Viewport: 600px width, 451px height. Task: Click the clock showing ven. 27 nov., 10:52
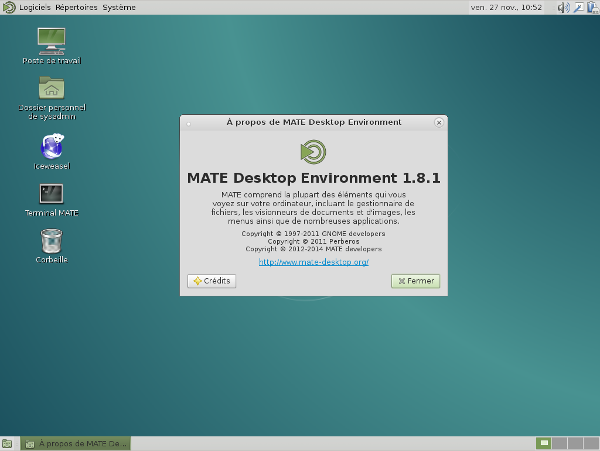point(506,7)
